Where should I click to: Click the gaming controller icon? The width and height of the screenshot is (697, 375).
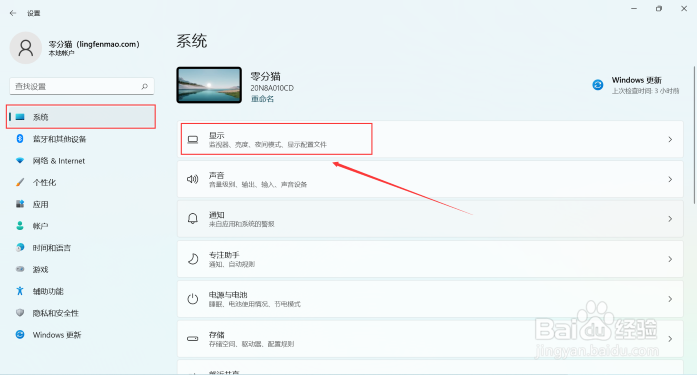click(x=20, y=269)
